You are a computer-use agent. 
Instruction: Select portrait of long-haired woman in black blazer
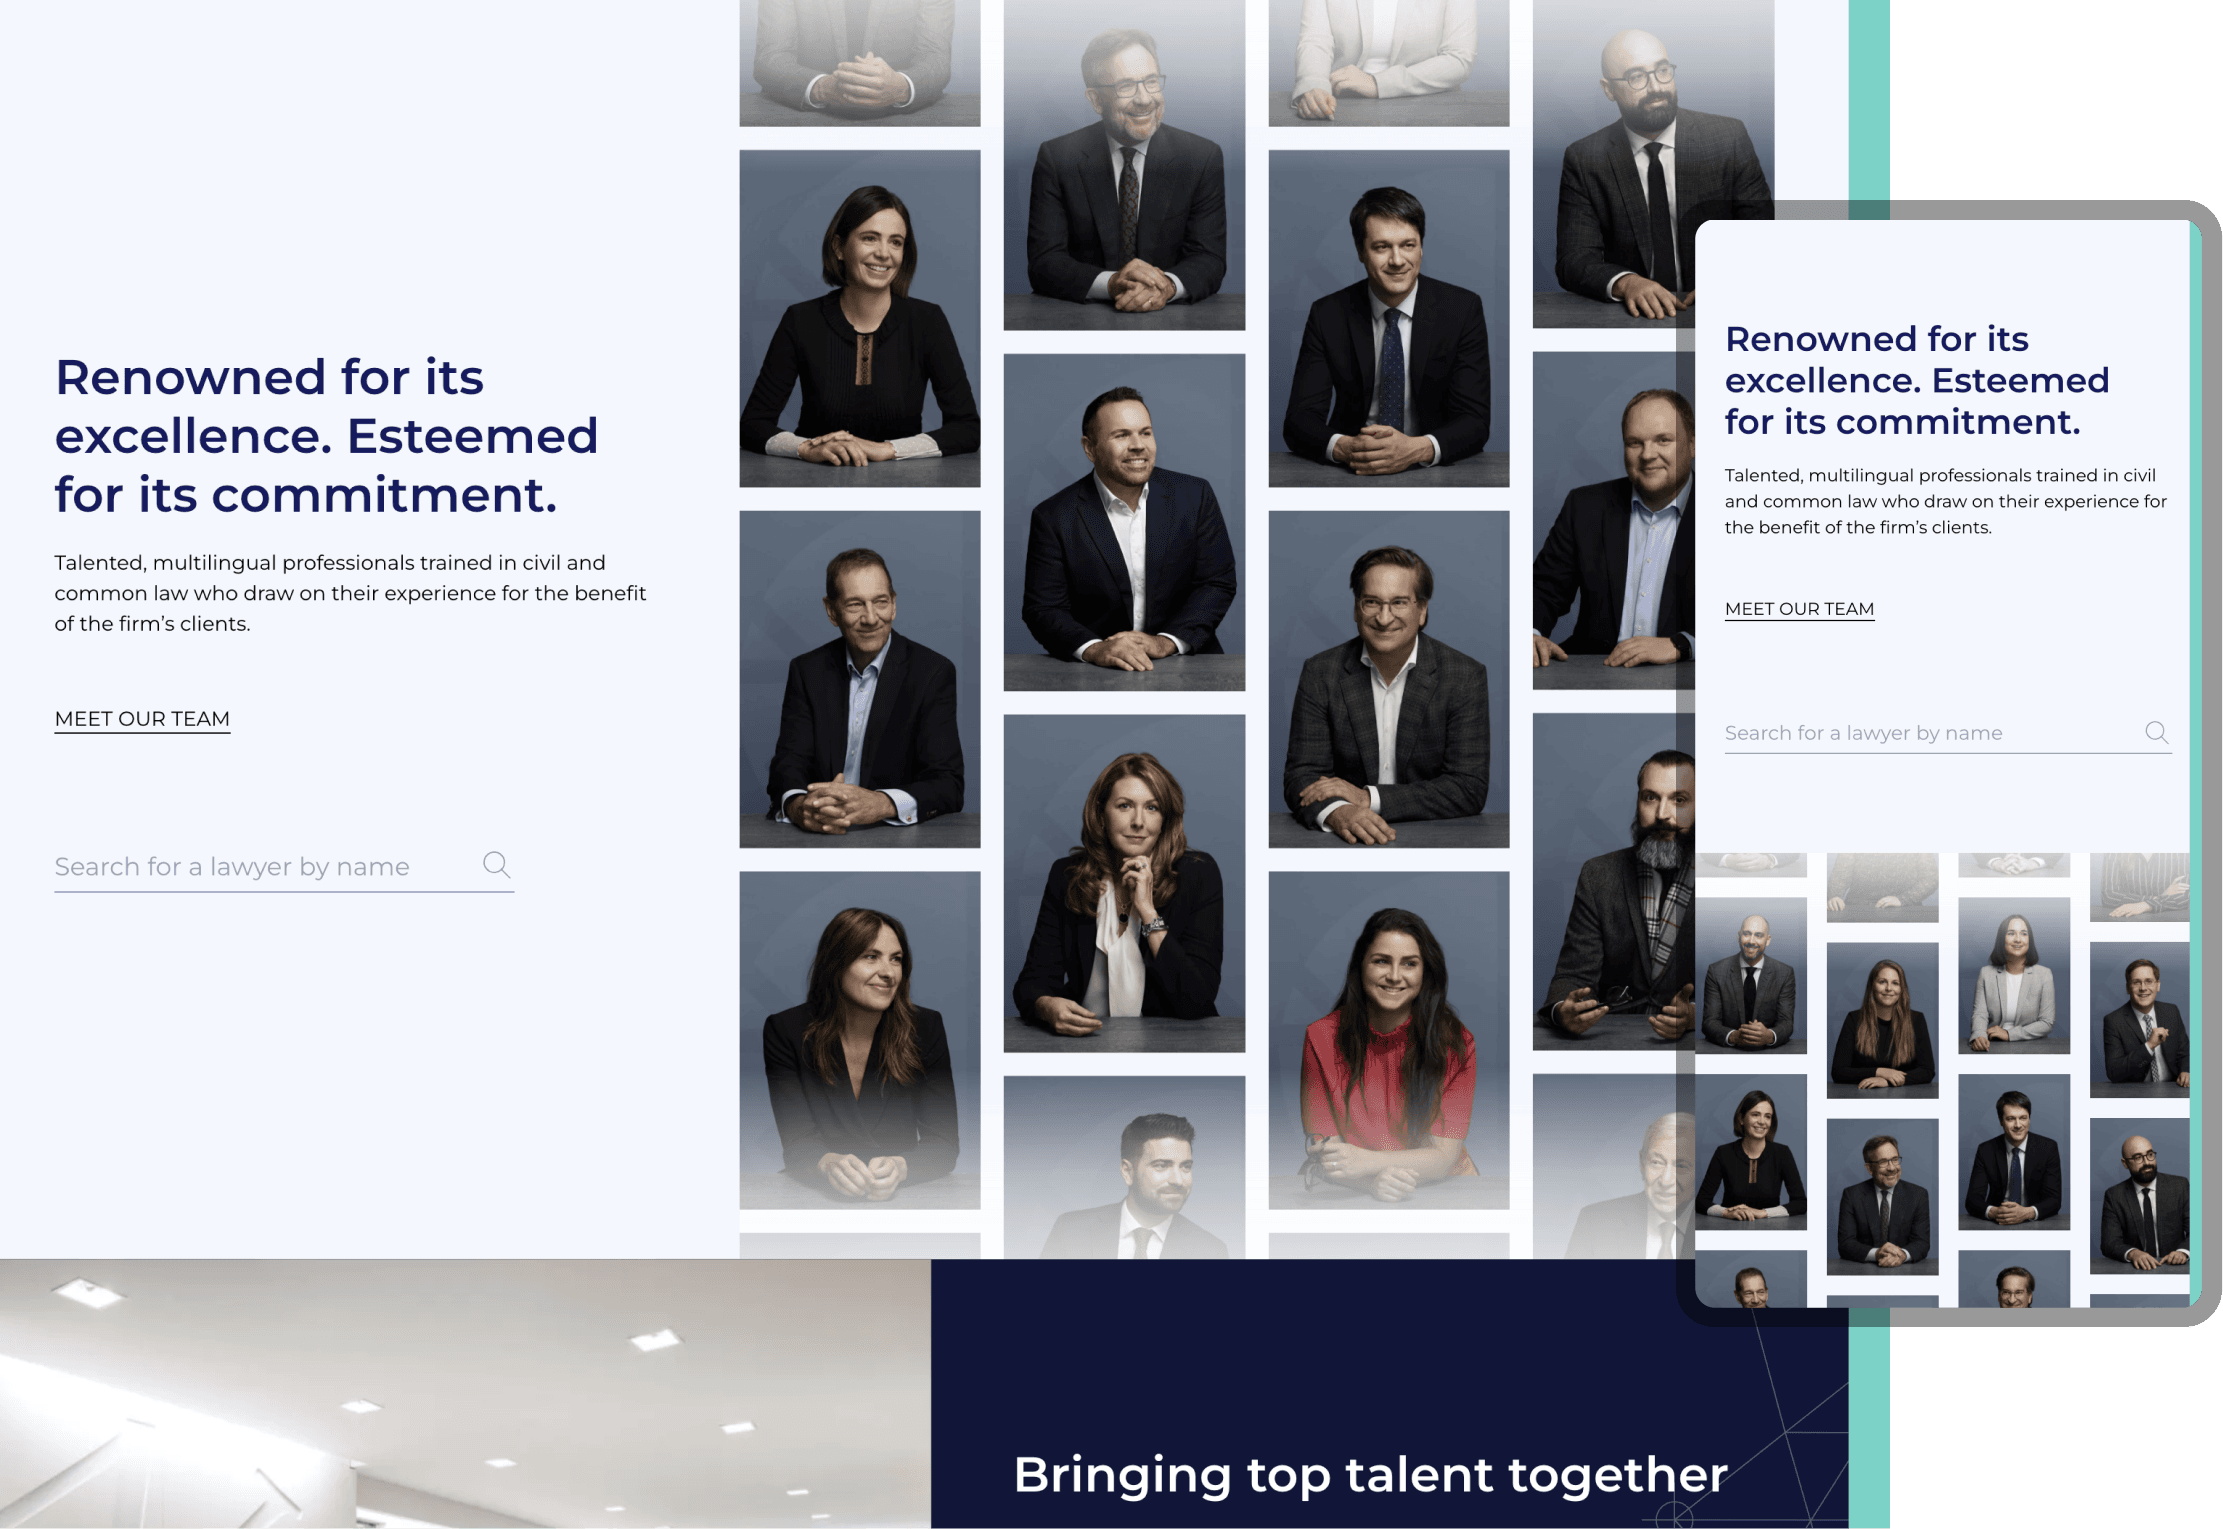click(x=859, y=1040)
